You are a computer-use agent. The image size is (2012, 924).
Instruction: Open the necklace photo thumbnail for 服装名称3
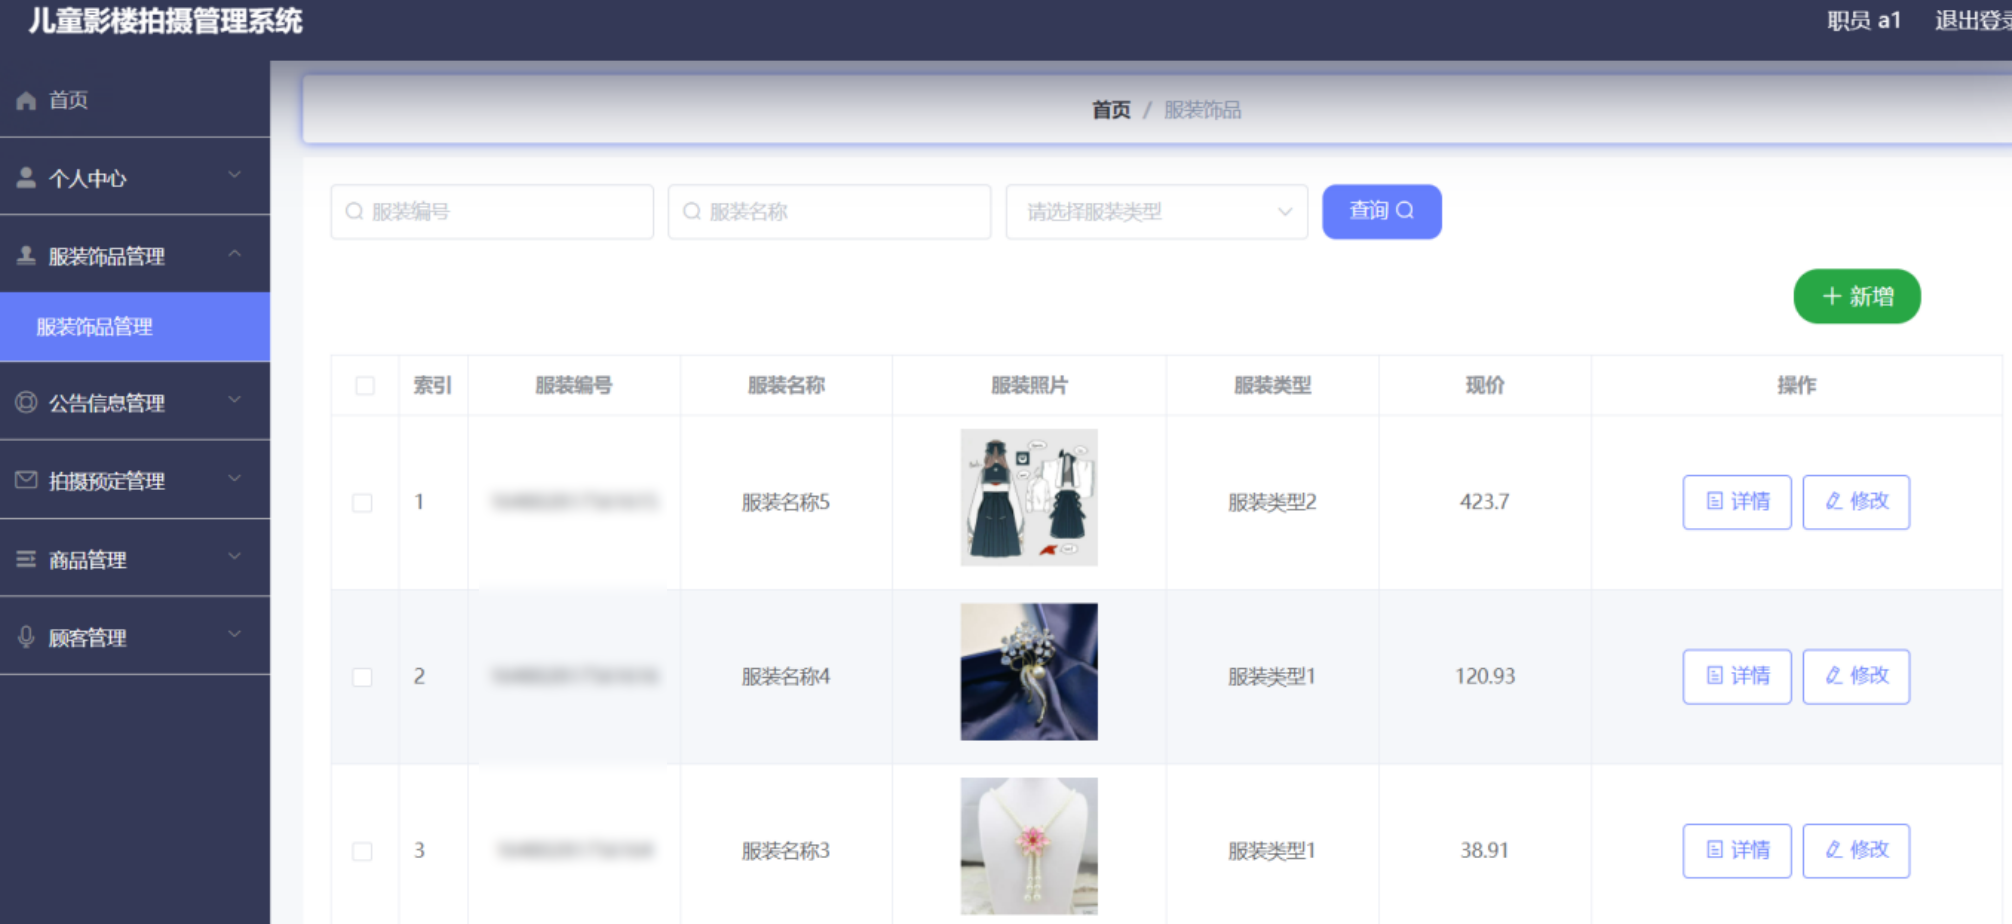coord(1029,846)
